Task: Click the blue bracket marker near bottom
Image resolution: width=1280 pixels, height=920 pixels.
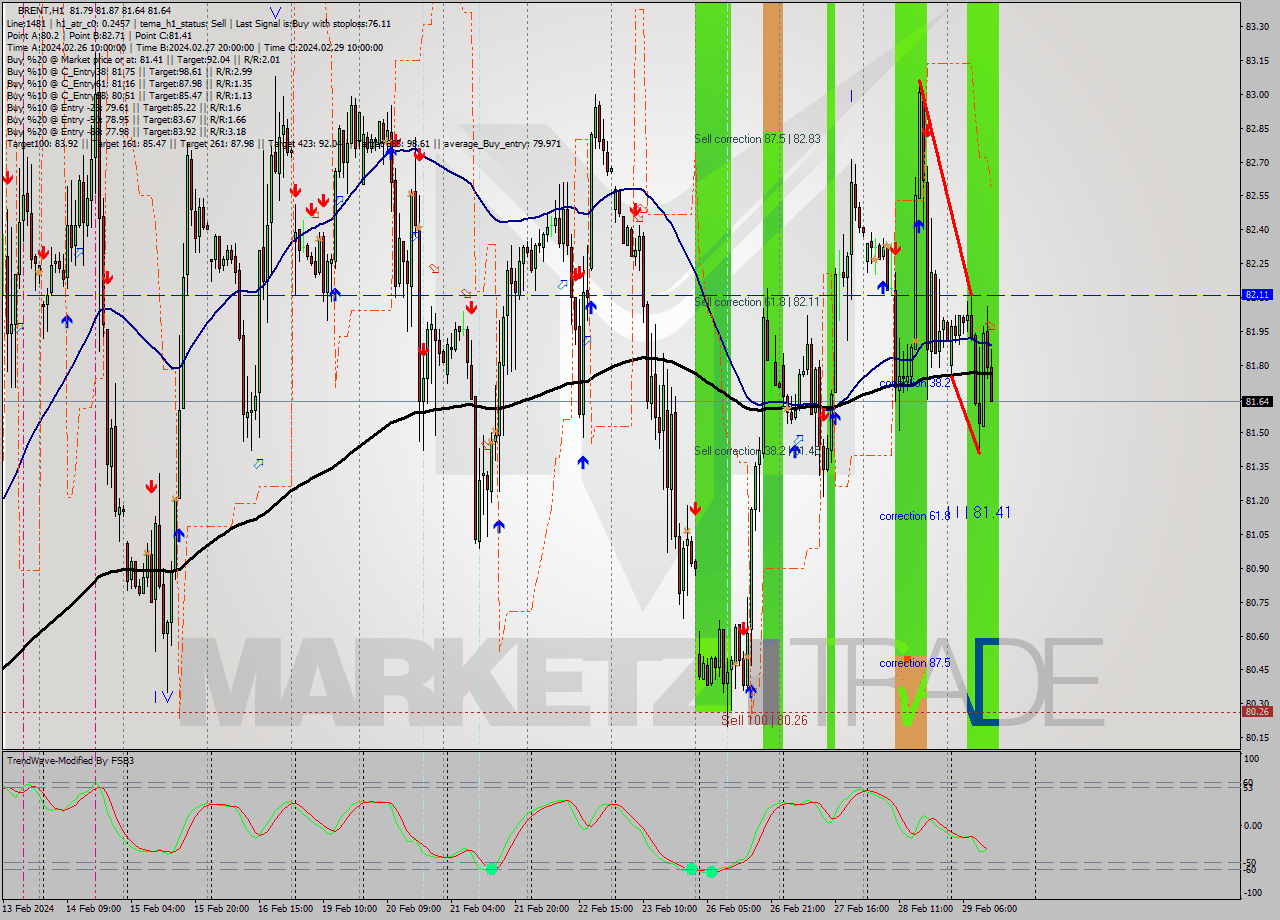Action: (982, 682)
